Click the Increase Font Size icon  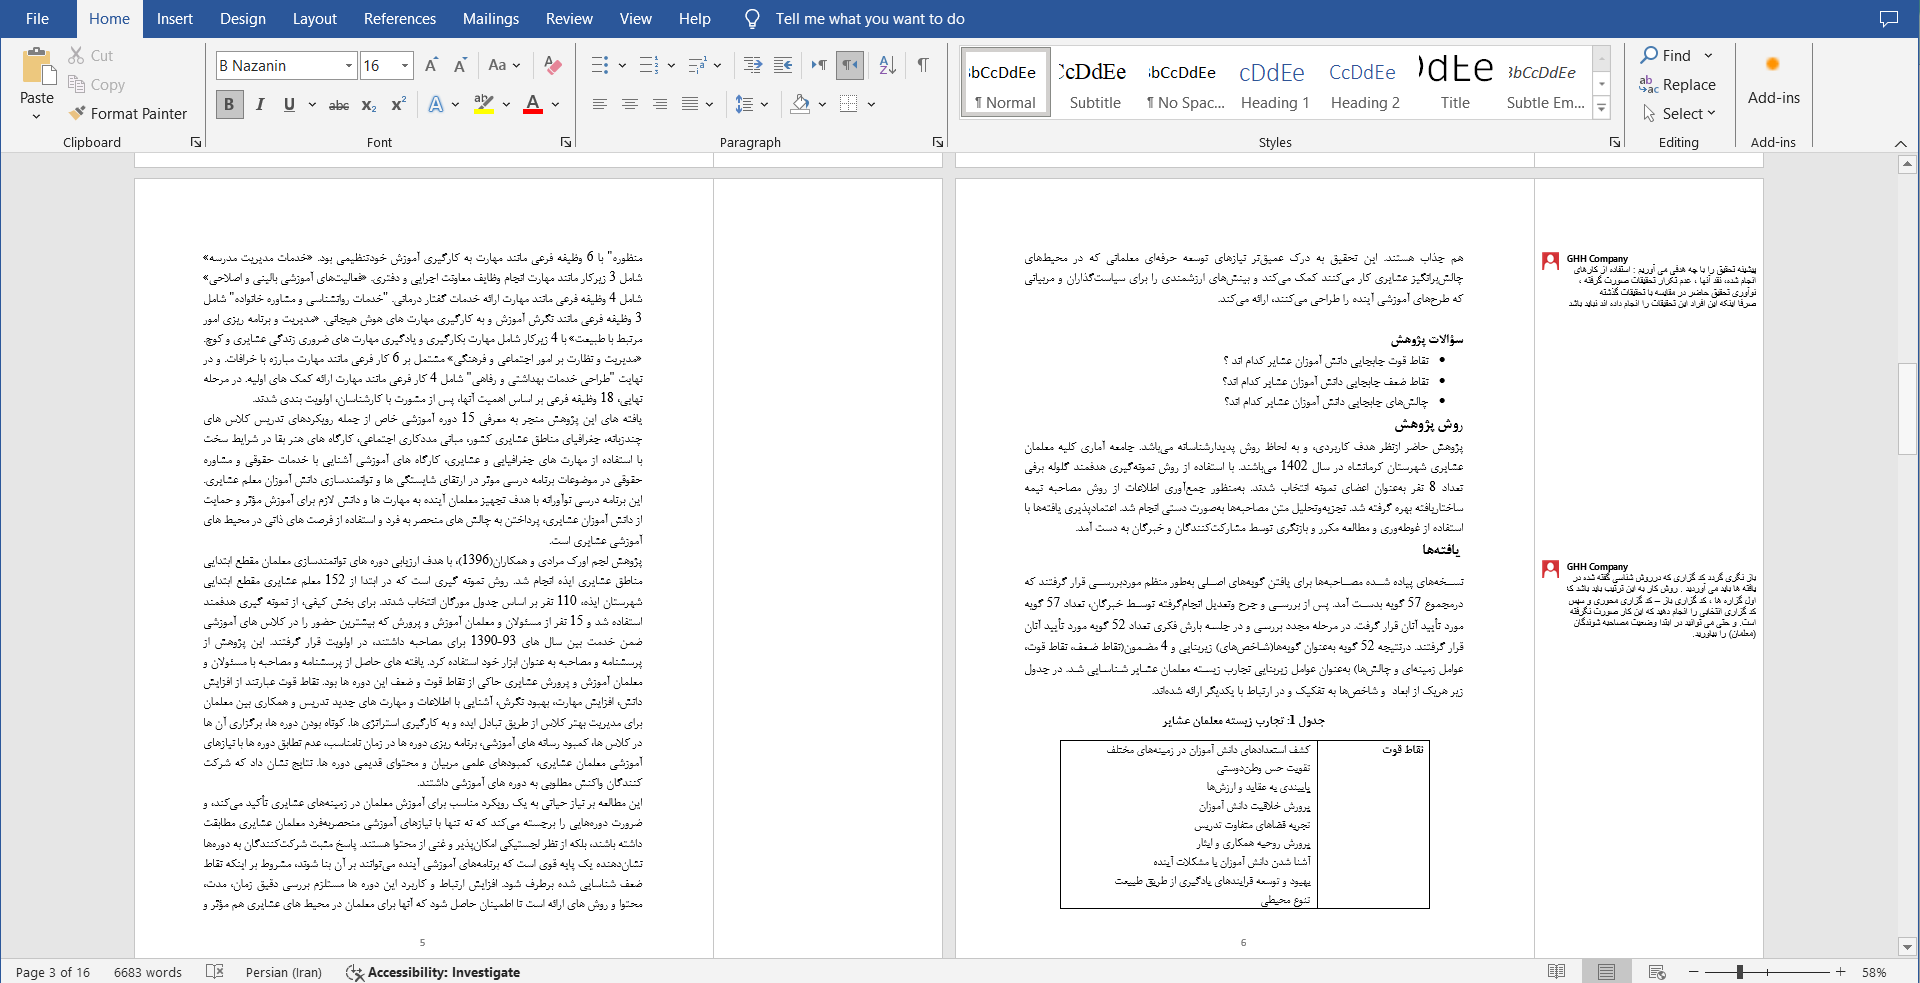(431, 65)
